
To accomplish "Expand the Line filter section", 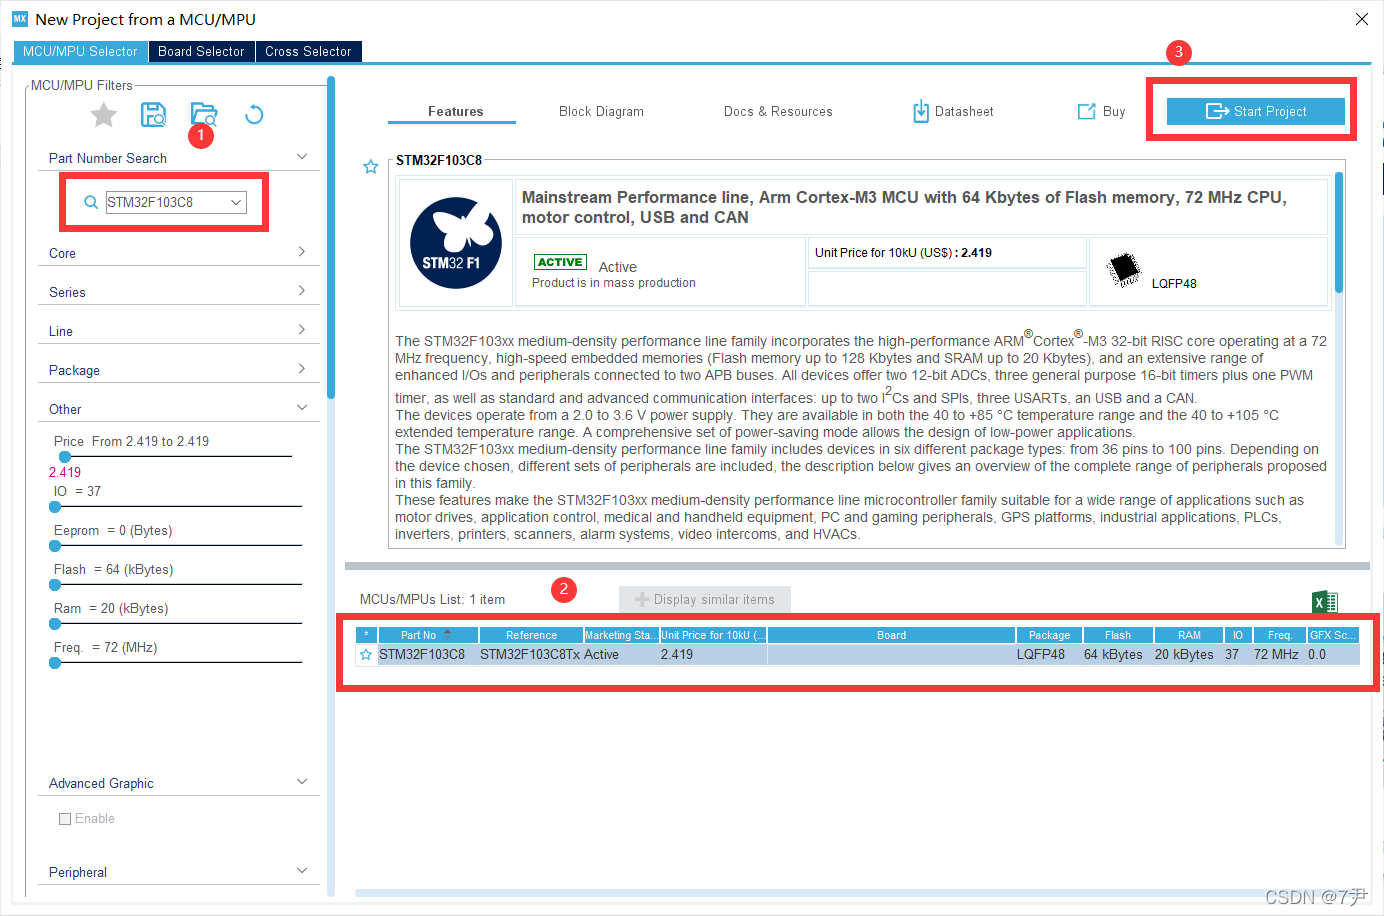I will click(x=302, y=330).
